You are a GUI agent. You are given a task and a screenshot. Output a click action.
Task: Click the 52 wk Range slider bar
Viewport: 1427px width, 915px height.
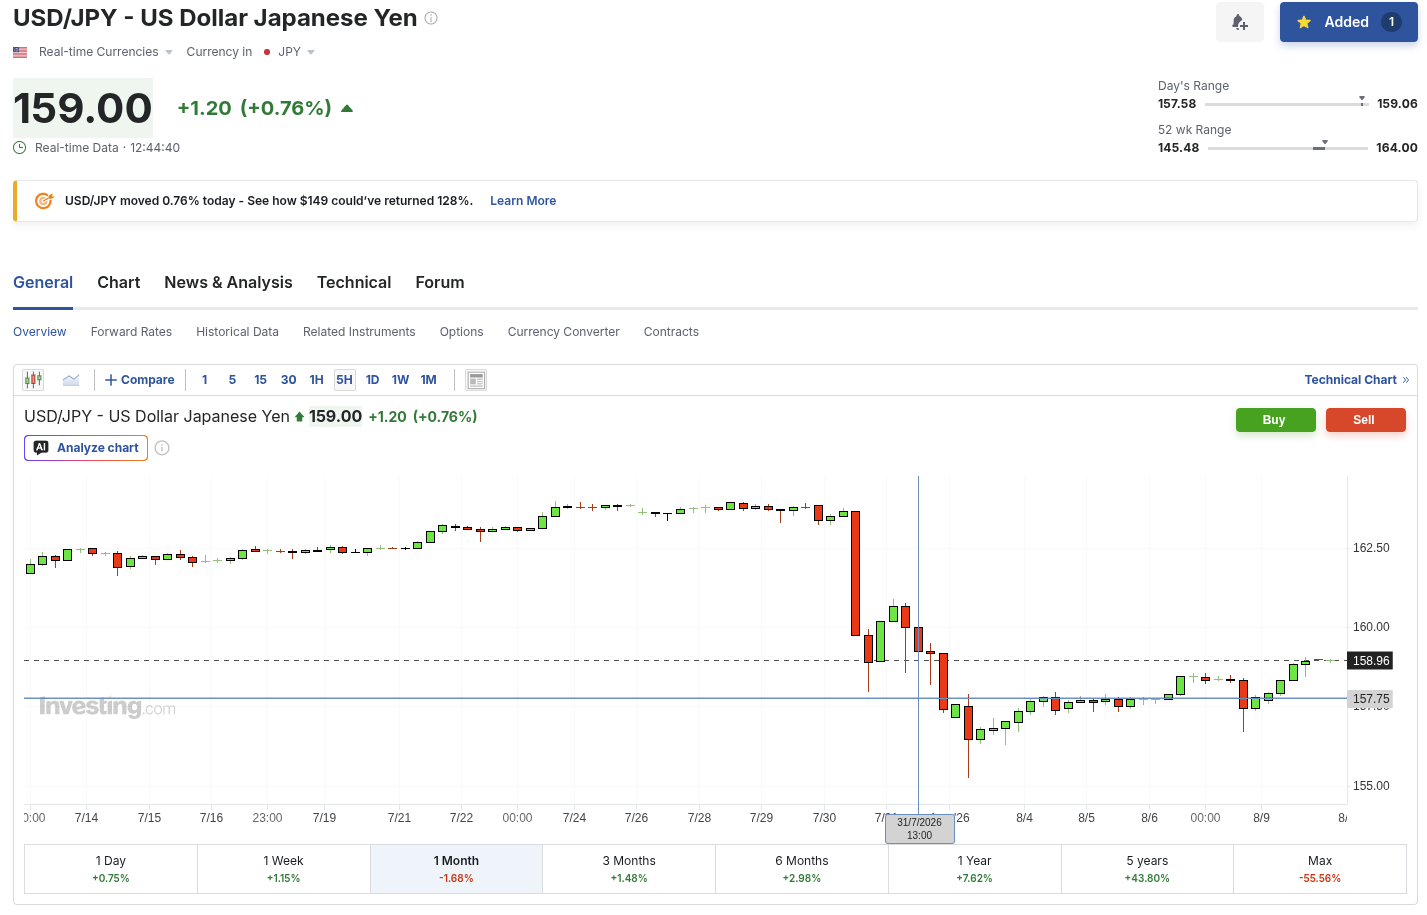point(1287,148)
